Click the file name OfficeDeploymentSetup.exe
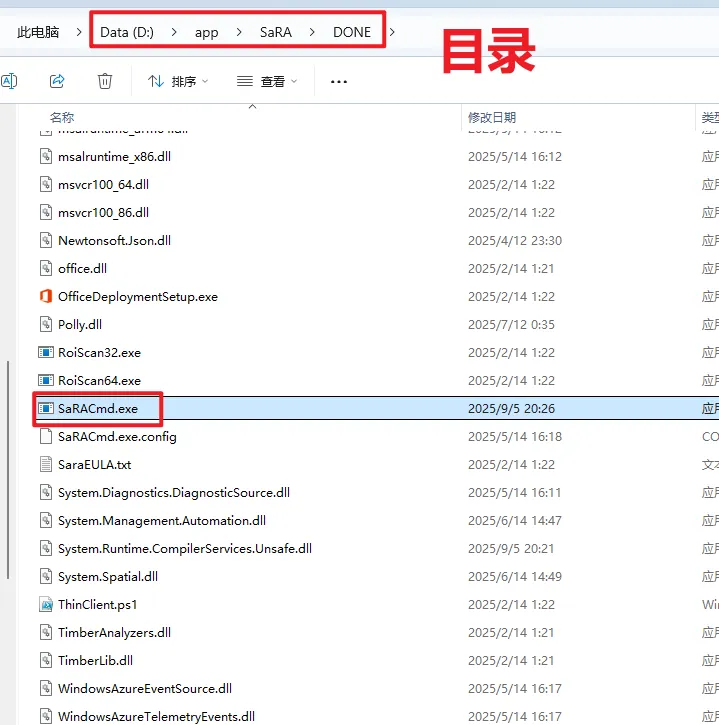This screenshot has height=725, width=719. pyautogui.click(x=138, y=297)
